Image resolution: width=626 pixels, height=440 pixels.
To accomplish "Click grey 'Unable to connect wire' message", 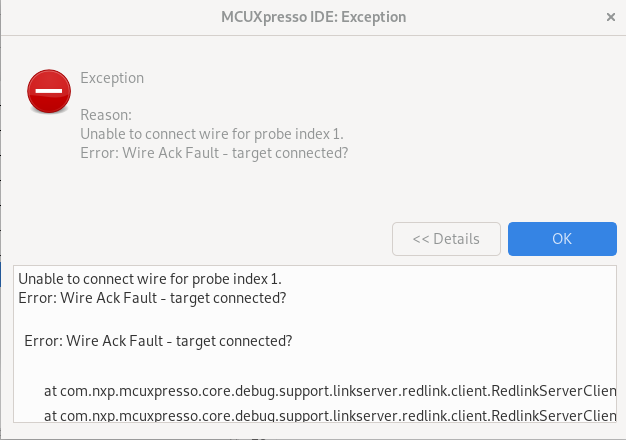I will [212, 134].
